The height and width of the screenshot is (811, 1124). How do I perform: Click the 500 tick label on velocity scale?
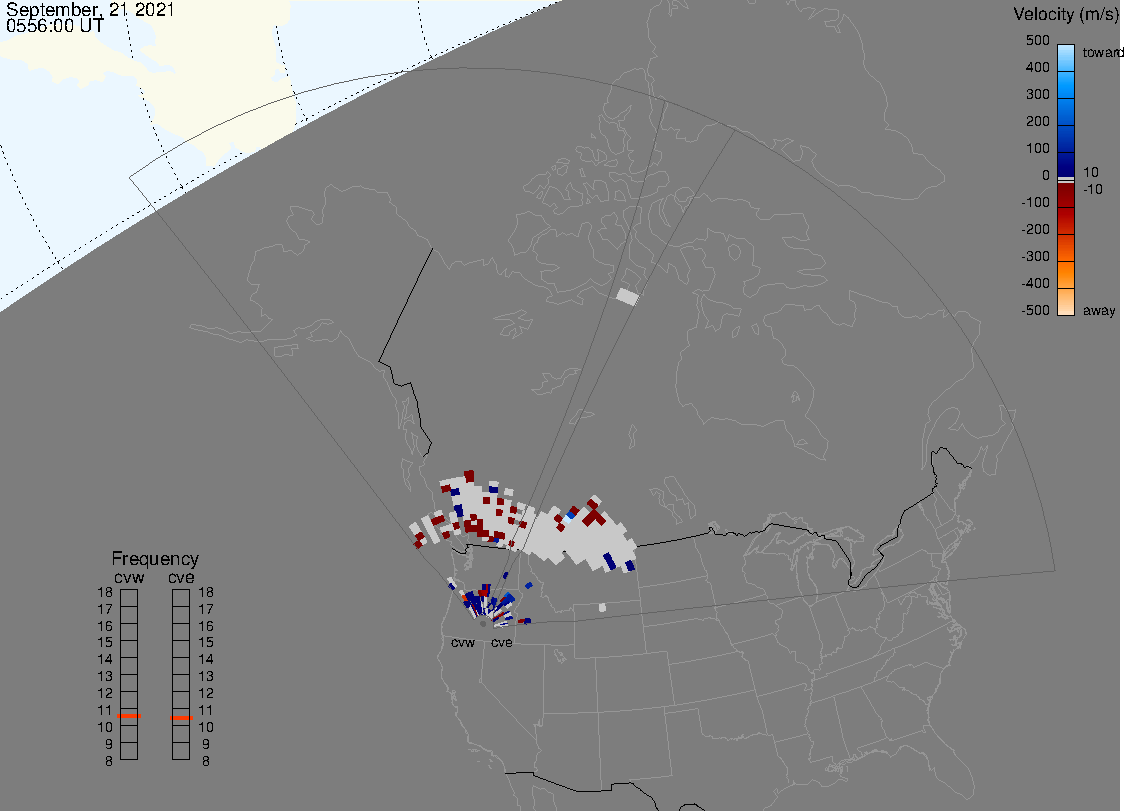[x=1037, y=41]
